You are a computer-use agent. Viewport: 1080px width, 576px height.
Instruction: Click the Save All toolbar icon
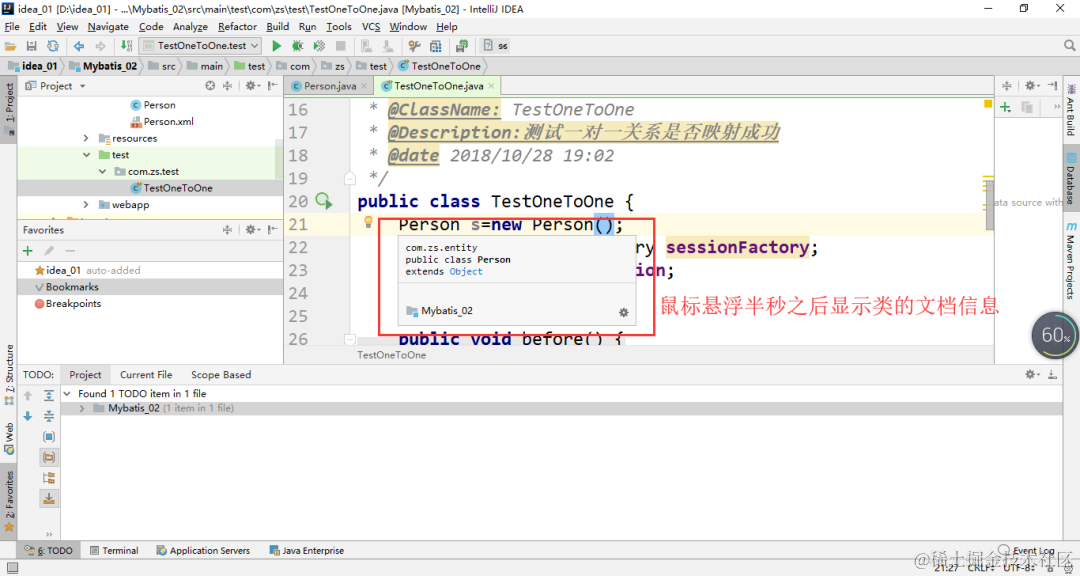[32, 46]
